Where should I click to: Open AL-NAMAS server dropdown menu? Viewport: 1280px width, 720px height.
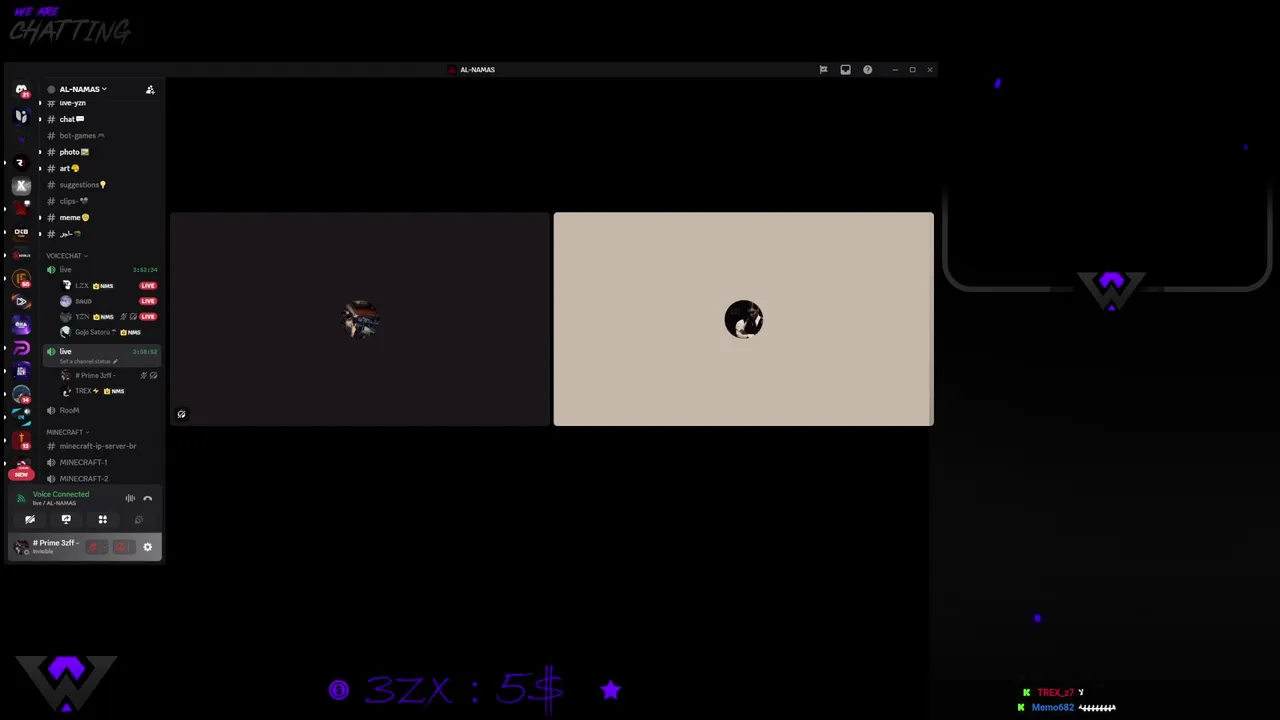(82, 89)
